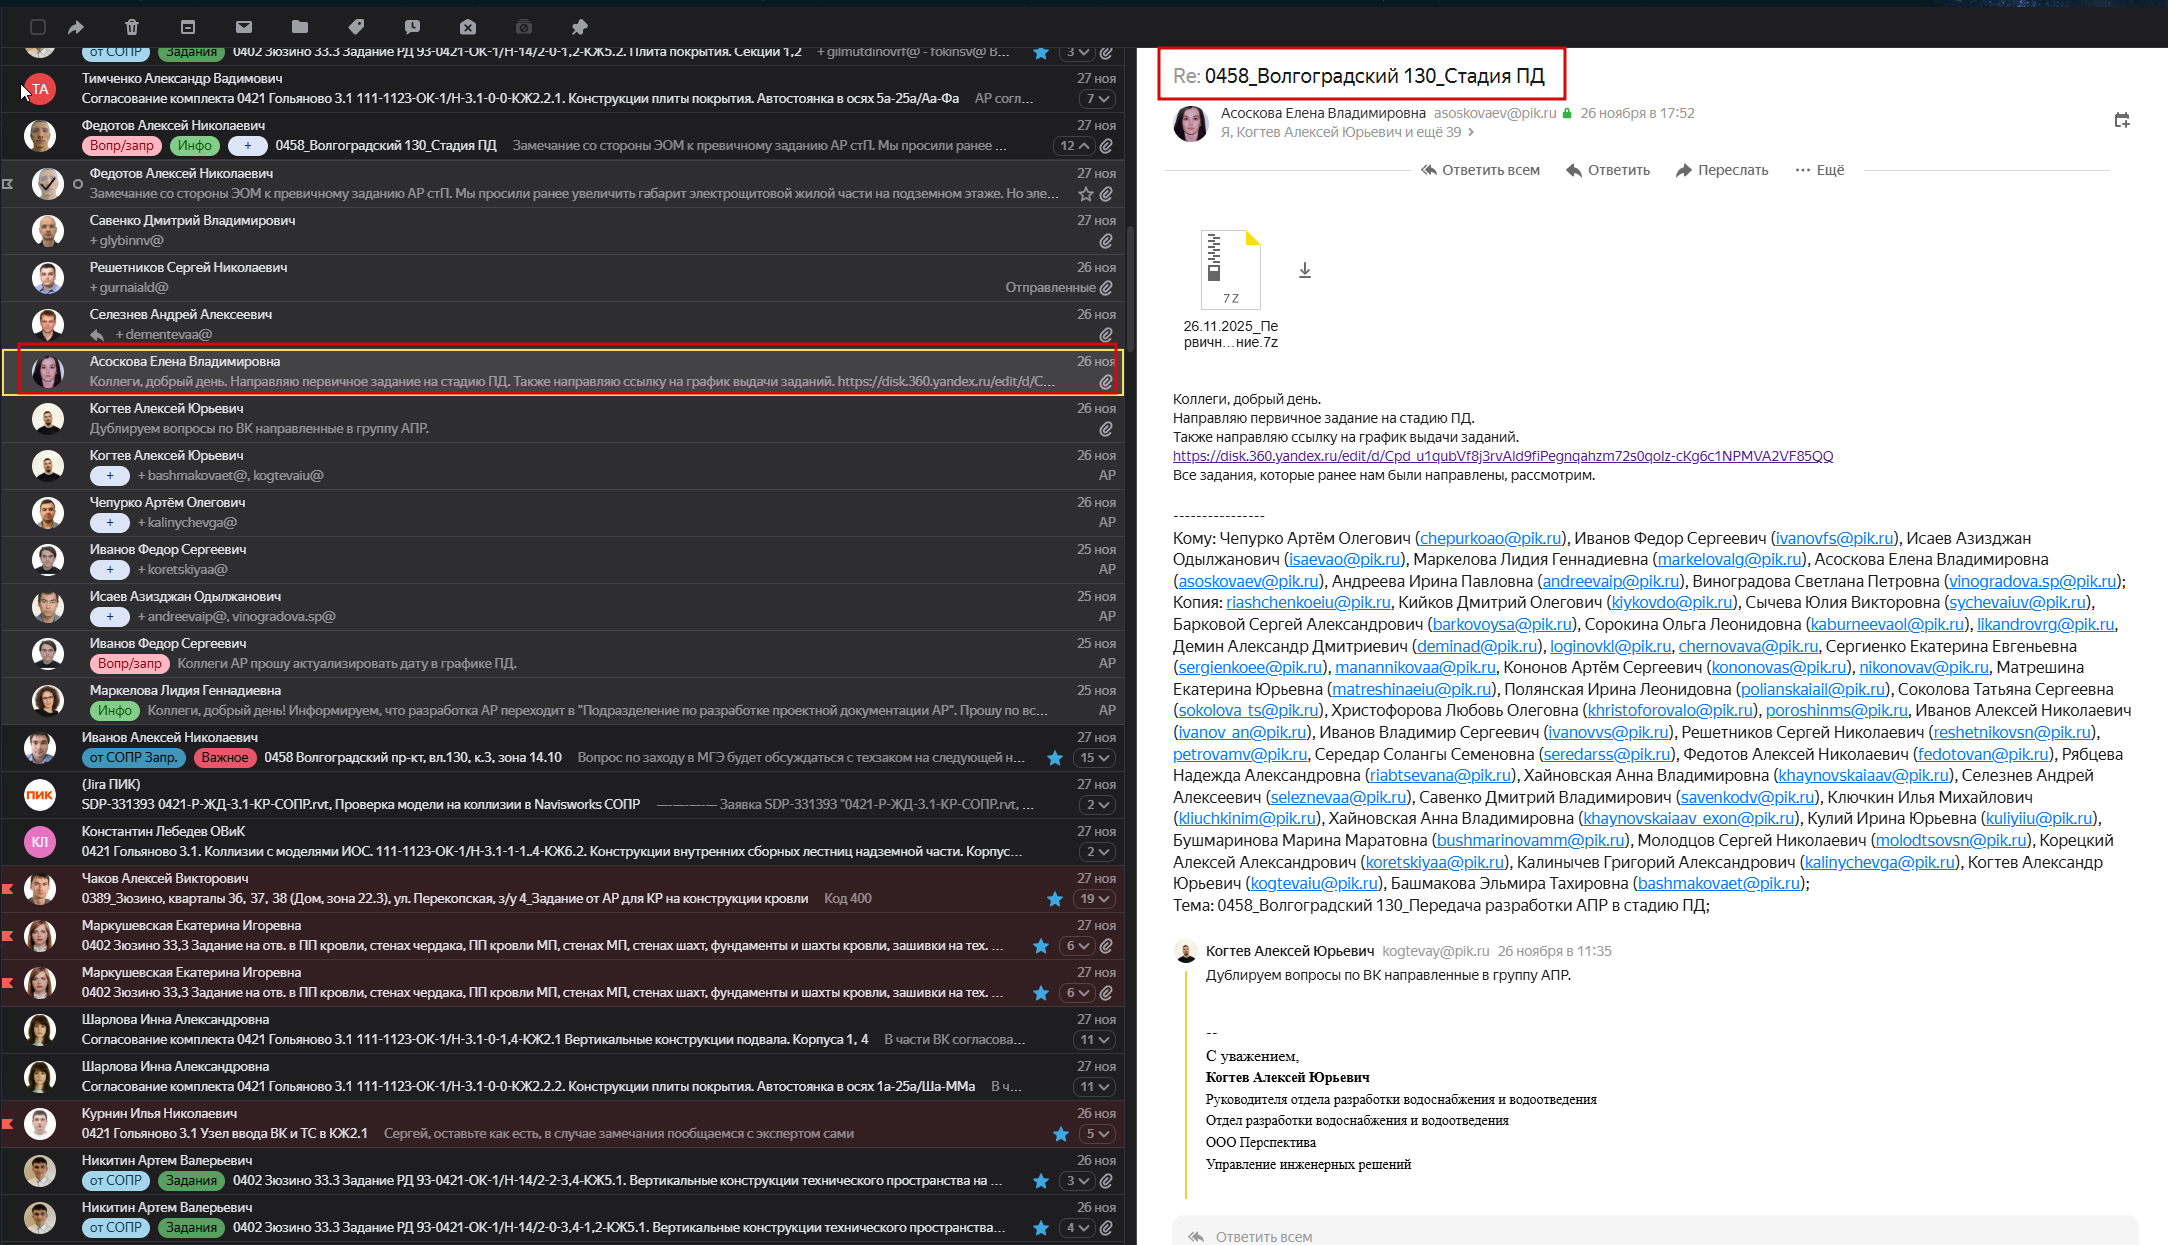Open the "Ещё" more actions menu
The height and width of the screenshot is (1245, 2168).
coord(1820,170)
